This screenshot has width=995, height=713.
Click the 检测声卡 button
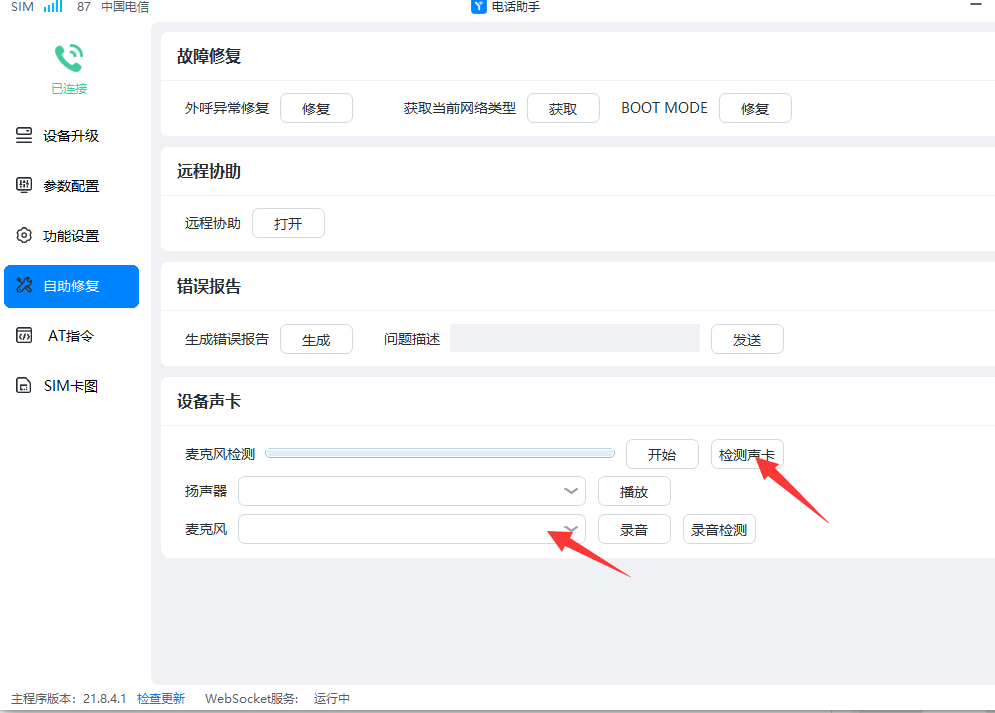[x=747, y=454]
